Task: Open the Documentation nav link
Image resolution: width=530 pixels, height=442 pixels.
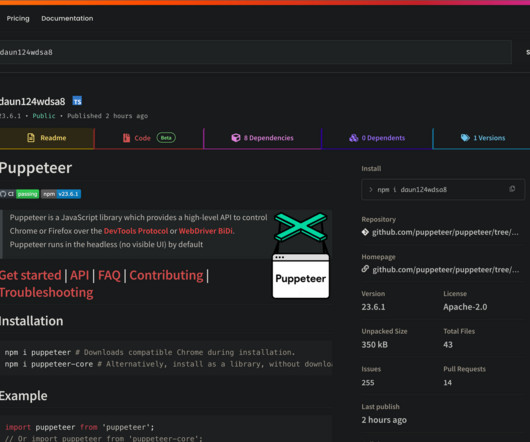Action: (67, 19)
